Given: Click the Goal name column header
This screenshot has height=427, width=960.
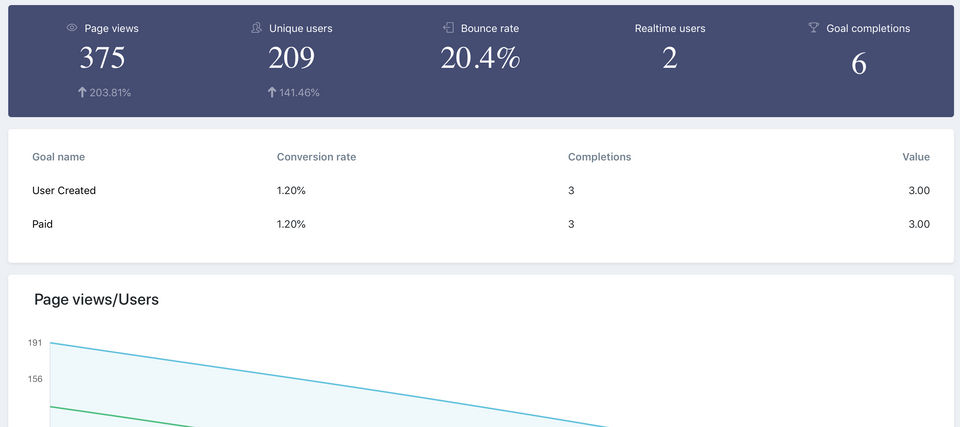Looking at the screenshot, I should click(x=58, y=157).
